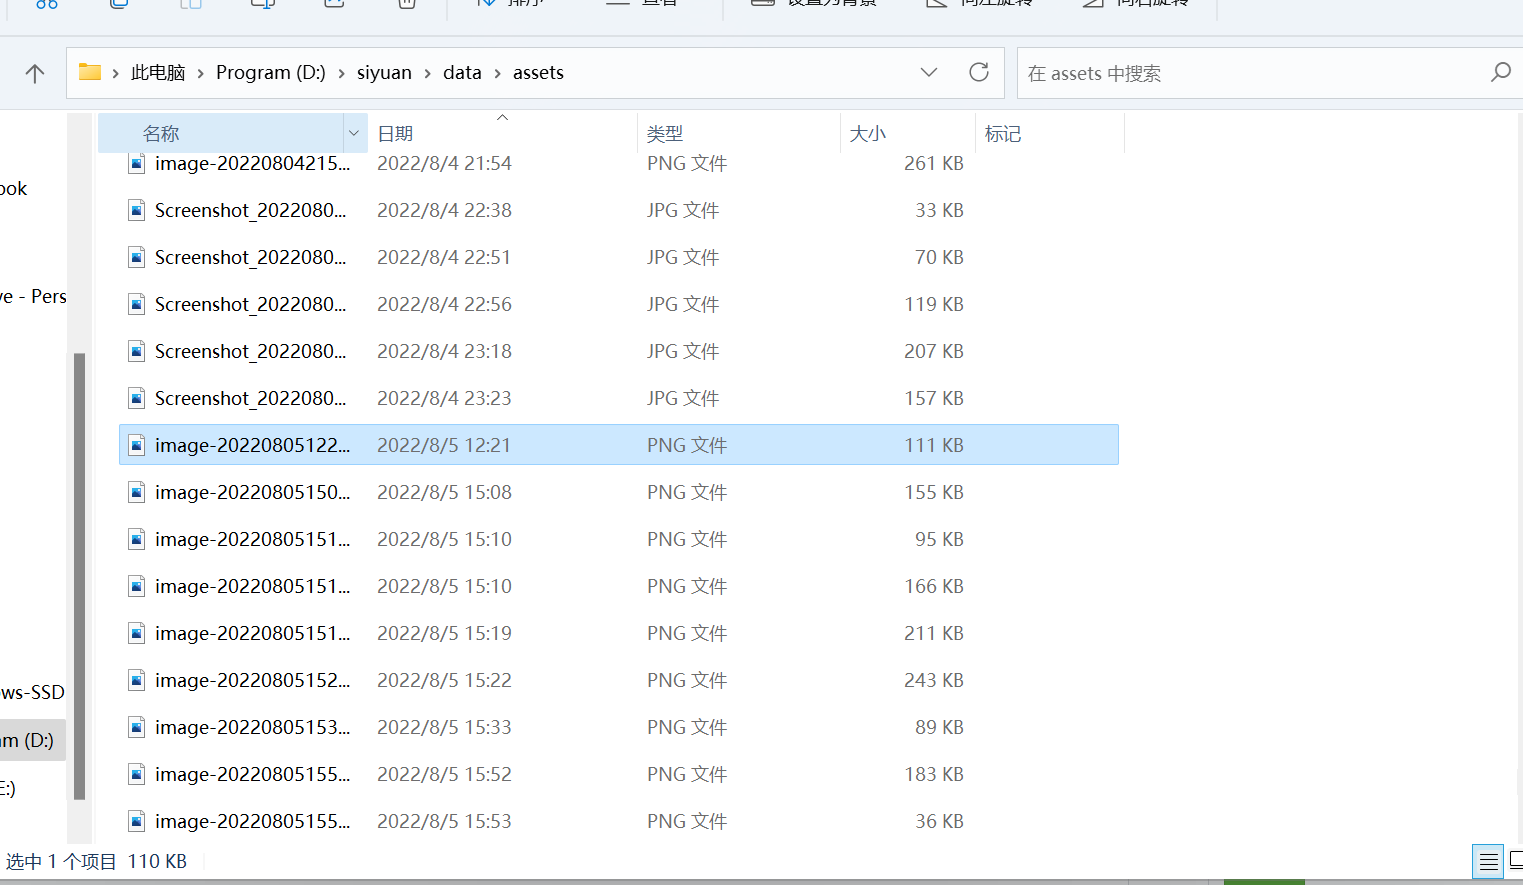This screenshot has width=1523, height=885.
Task: Click the icon of the Screenshot dated 22:38
Action: (137, 210)
